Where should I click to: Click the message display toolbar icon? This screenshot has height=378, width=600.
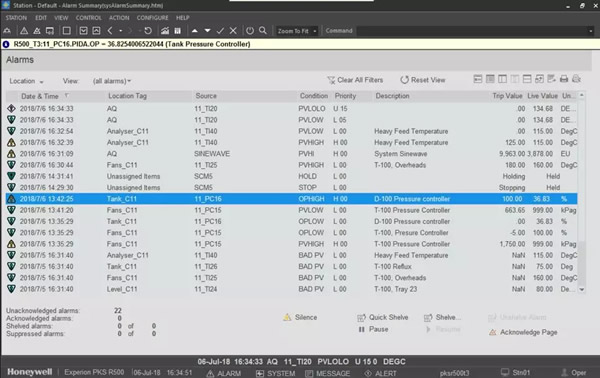tap(50, 31)
